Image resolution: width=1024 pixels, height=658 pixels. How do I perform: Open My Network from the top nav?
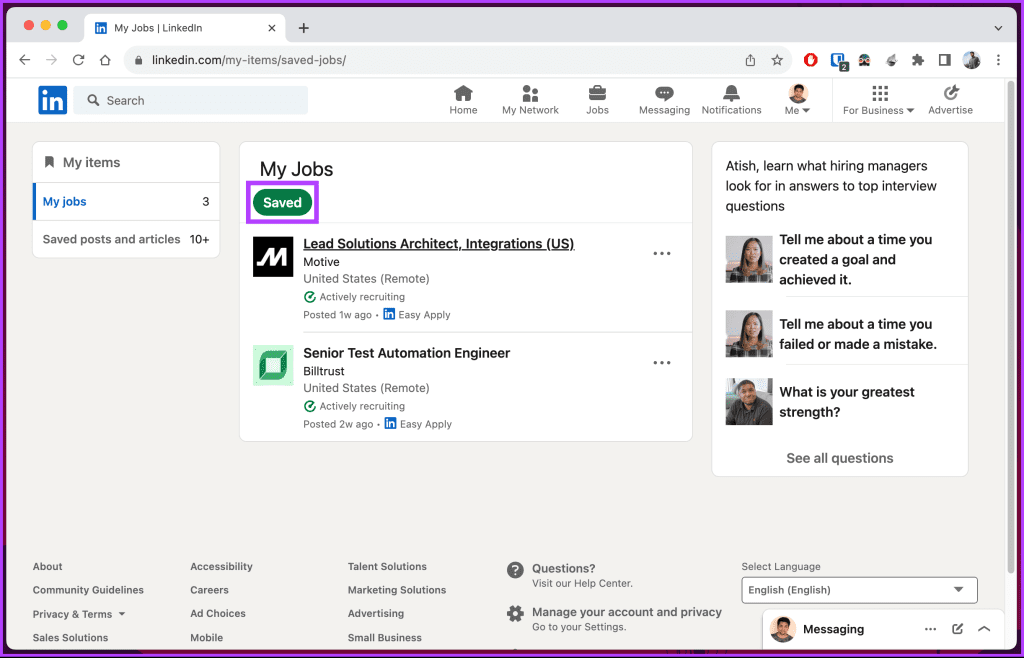(530, 99)
